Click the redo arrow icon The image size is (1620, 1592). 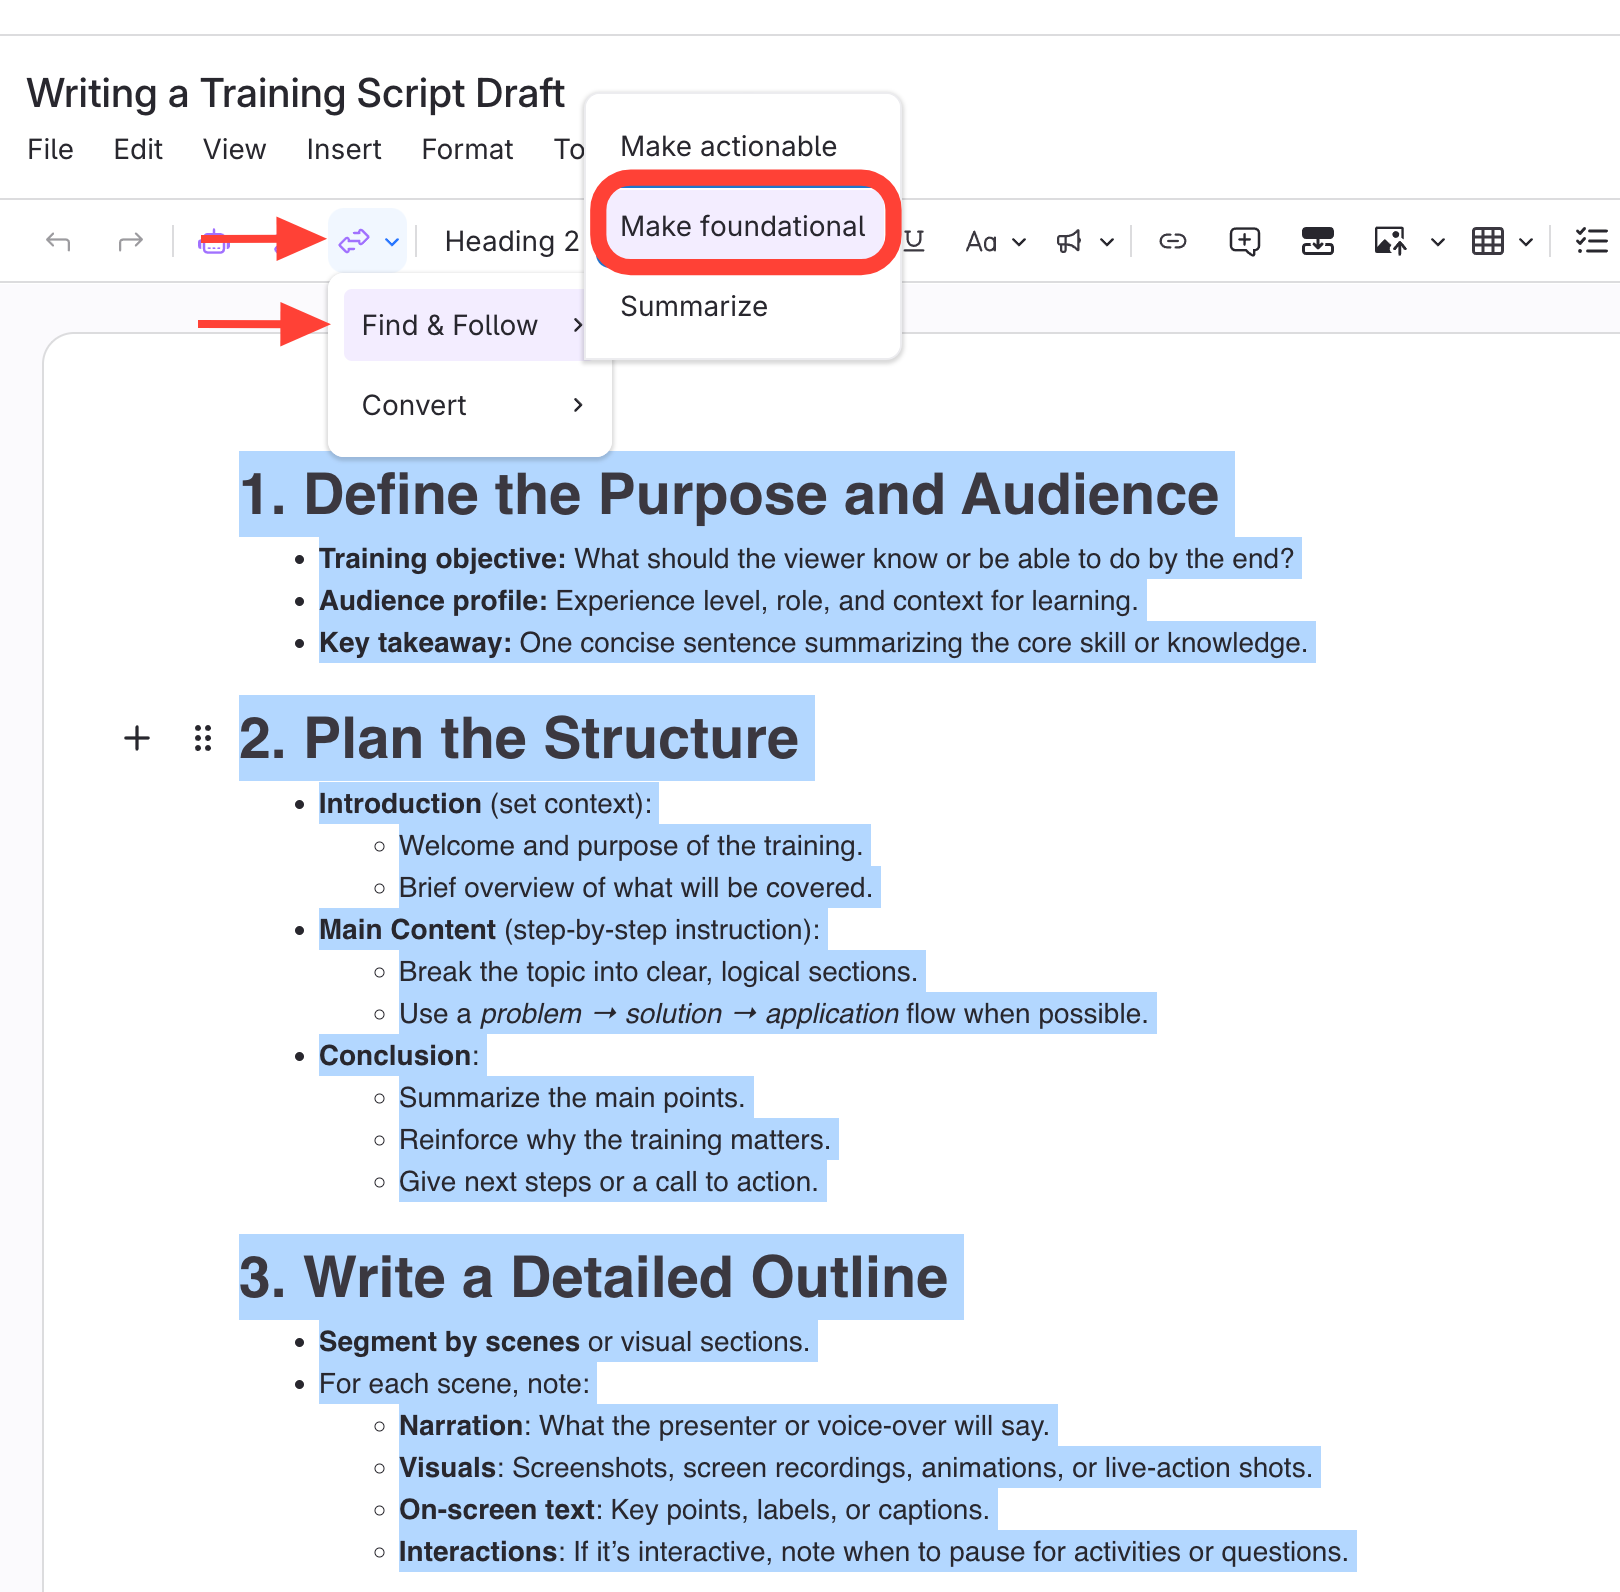pyautogui.click(x=130, y=241)
